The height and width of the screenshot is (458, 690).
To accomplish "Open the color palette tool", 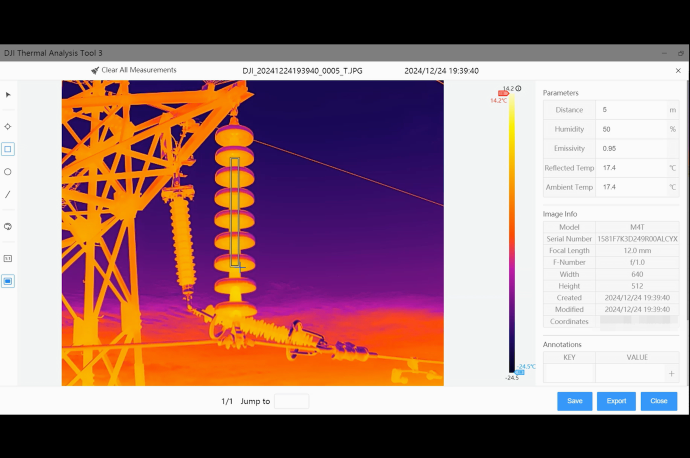I will coord(8,226).
